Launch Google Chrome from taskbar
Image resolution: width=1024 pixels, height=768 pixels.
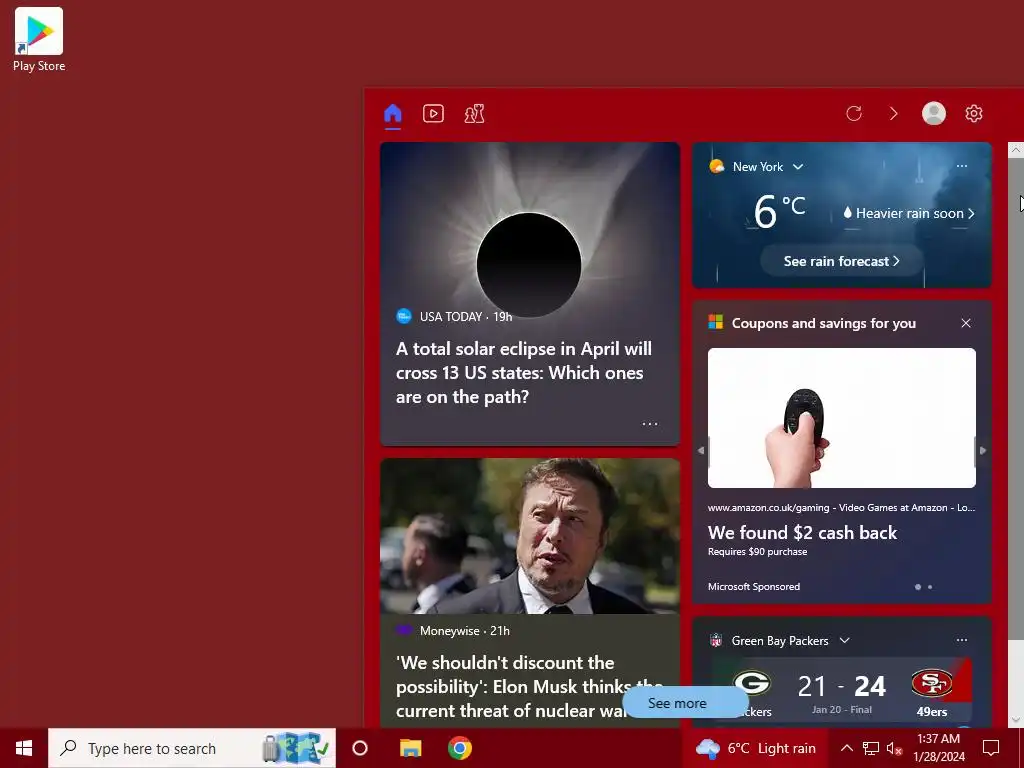[460, 748]
